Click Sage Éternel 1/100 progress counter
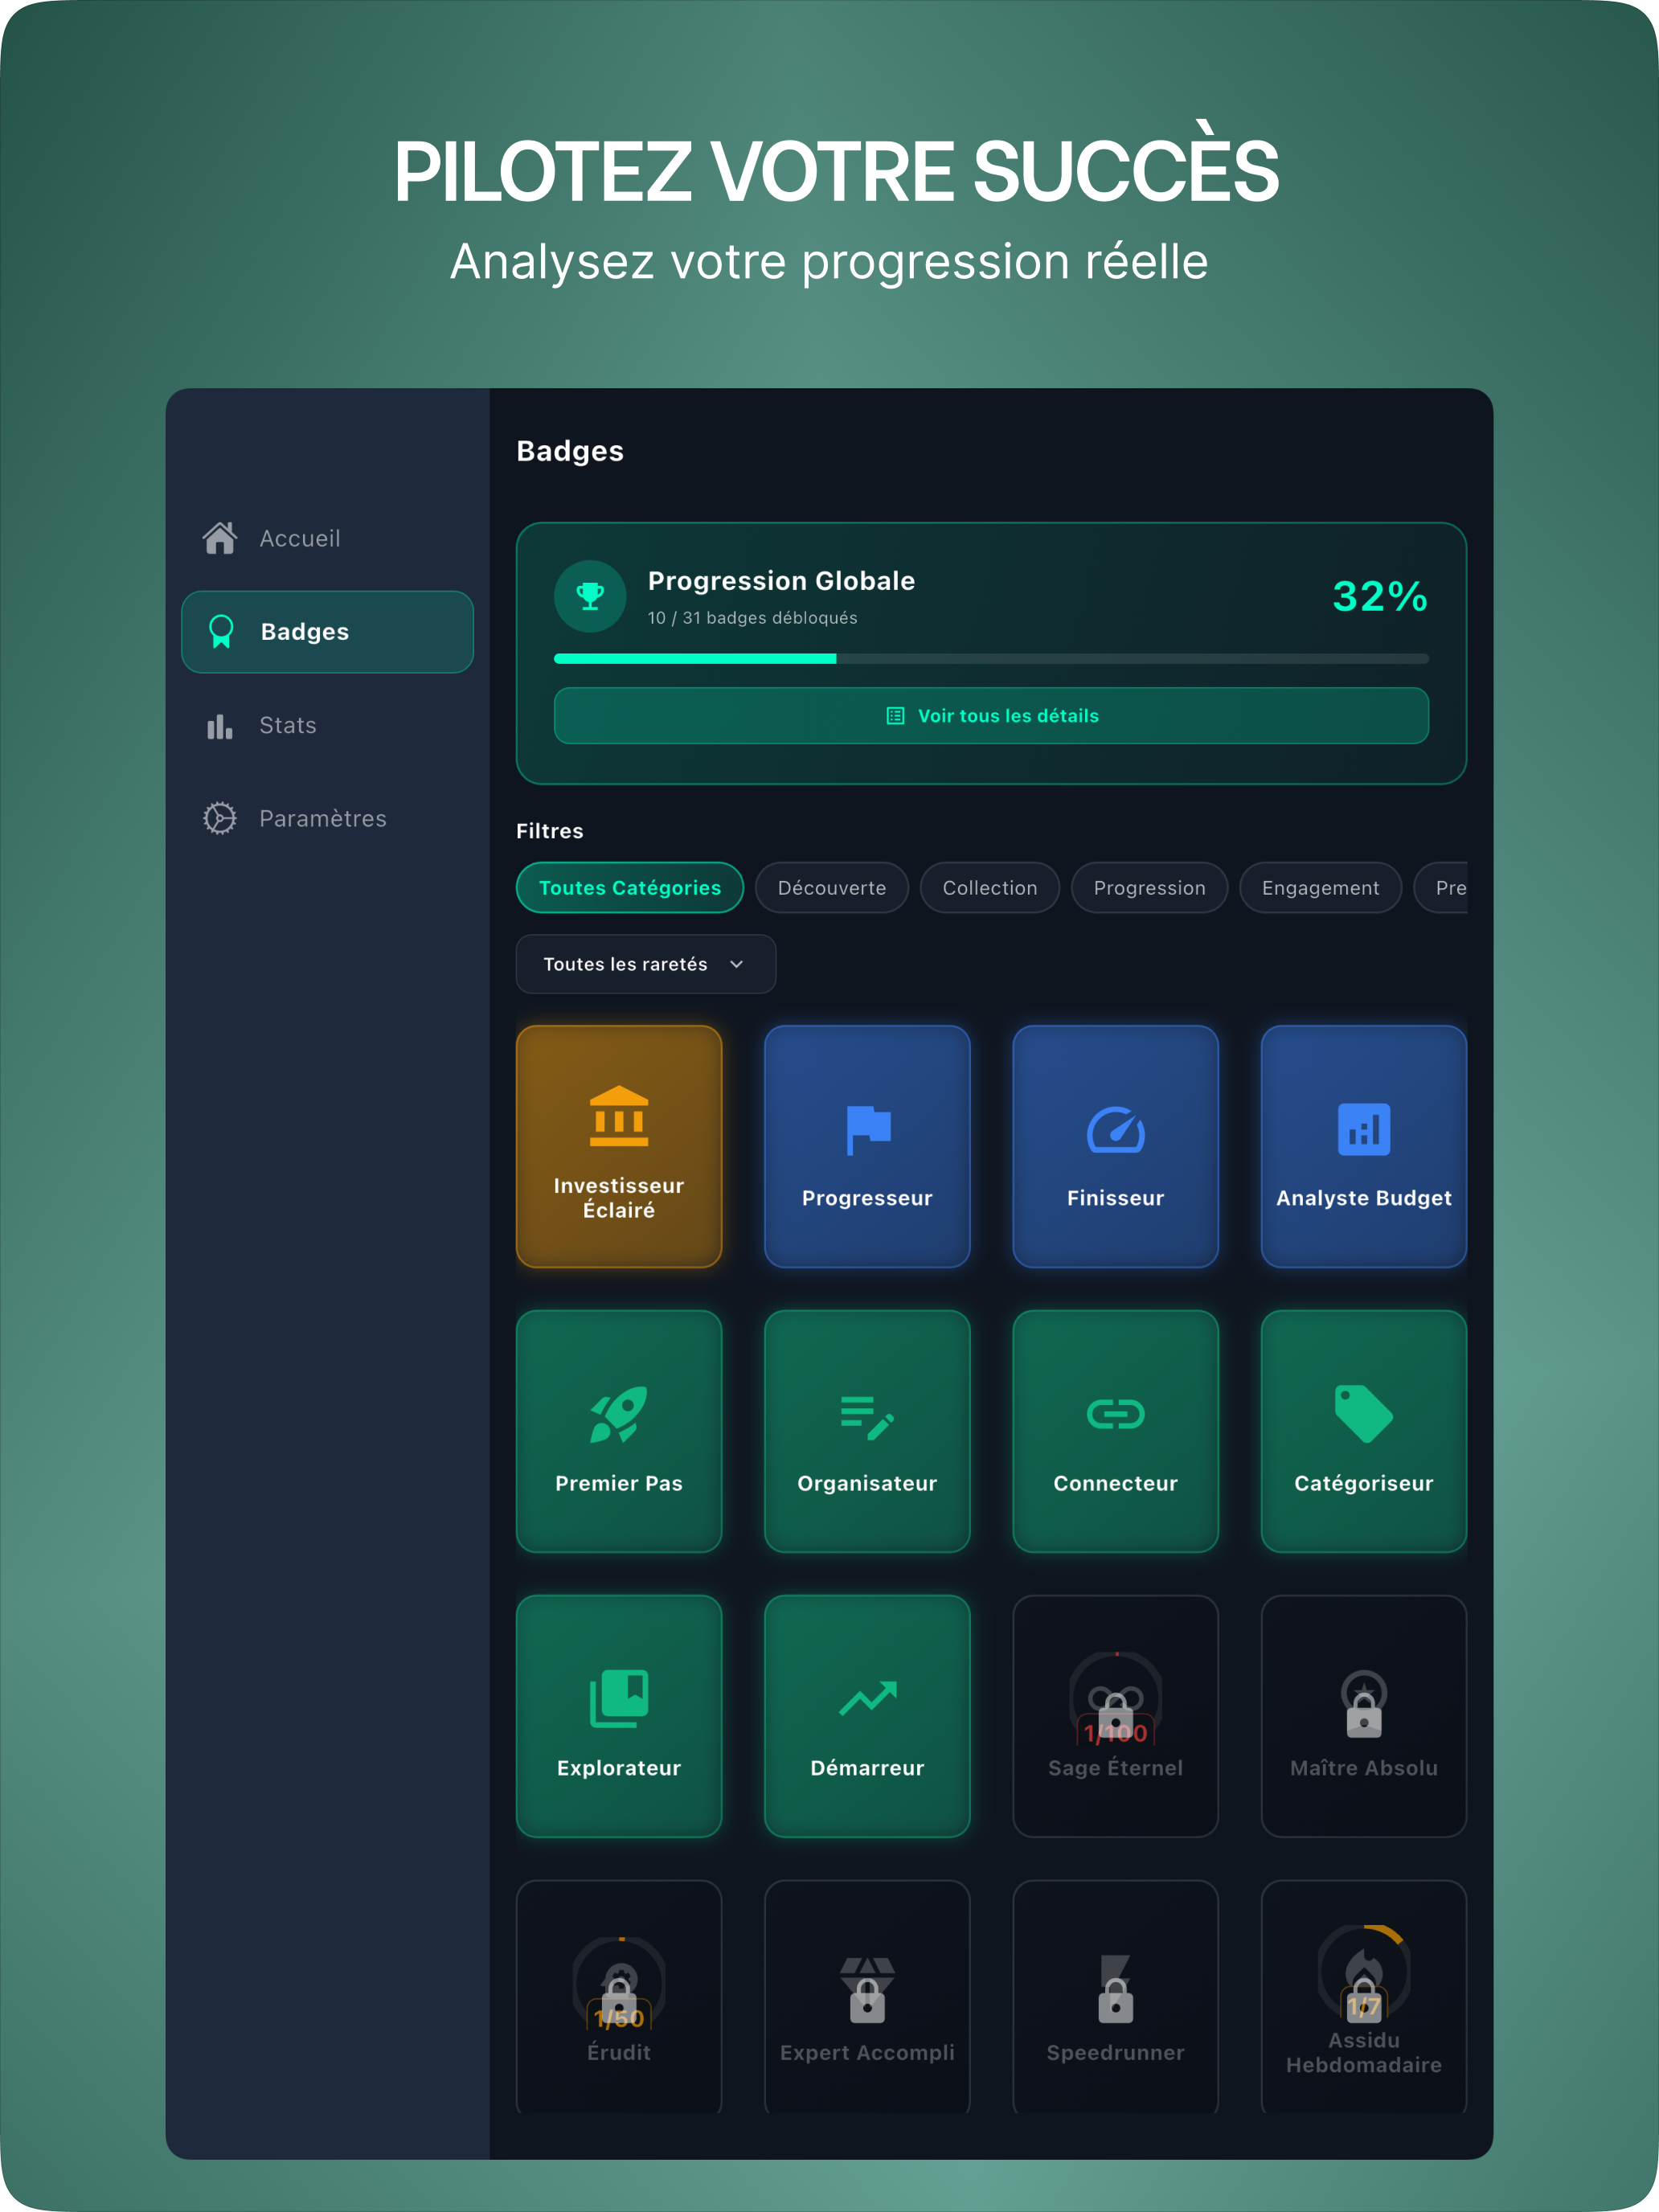Screen dimensions: 1659x2212 click(x=1116, y=1733)
